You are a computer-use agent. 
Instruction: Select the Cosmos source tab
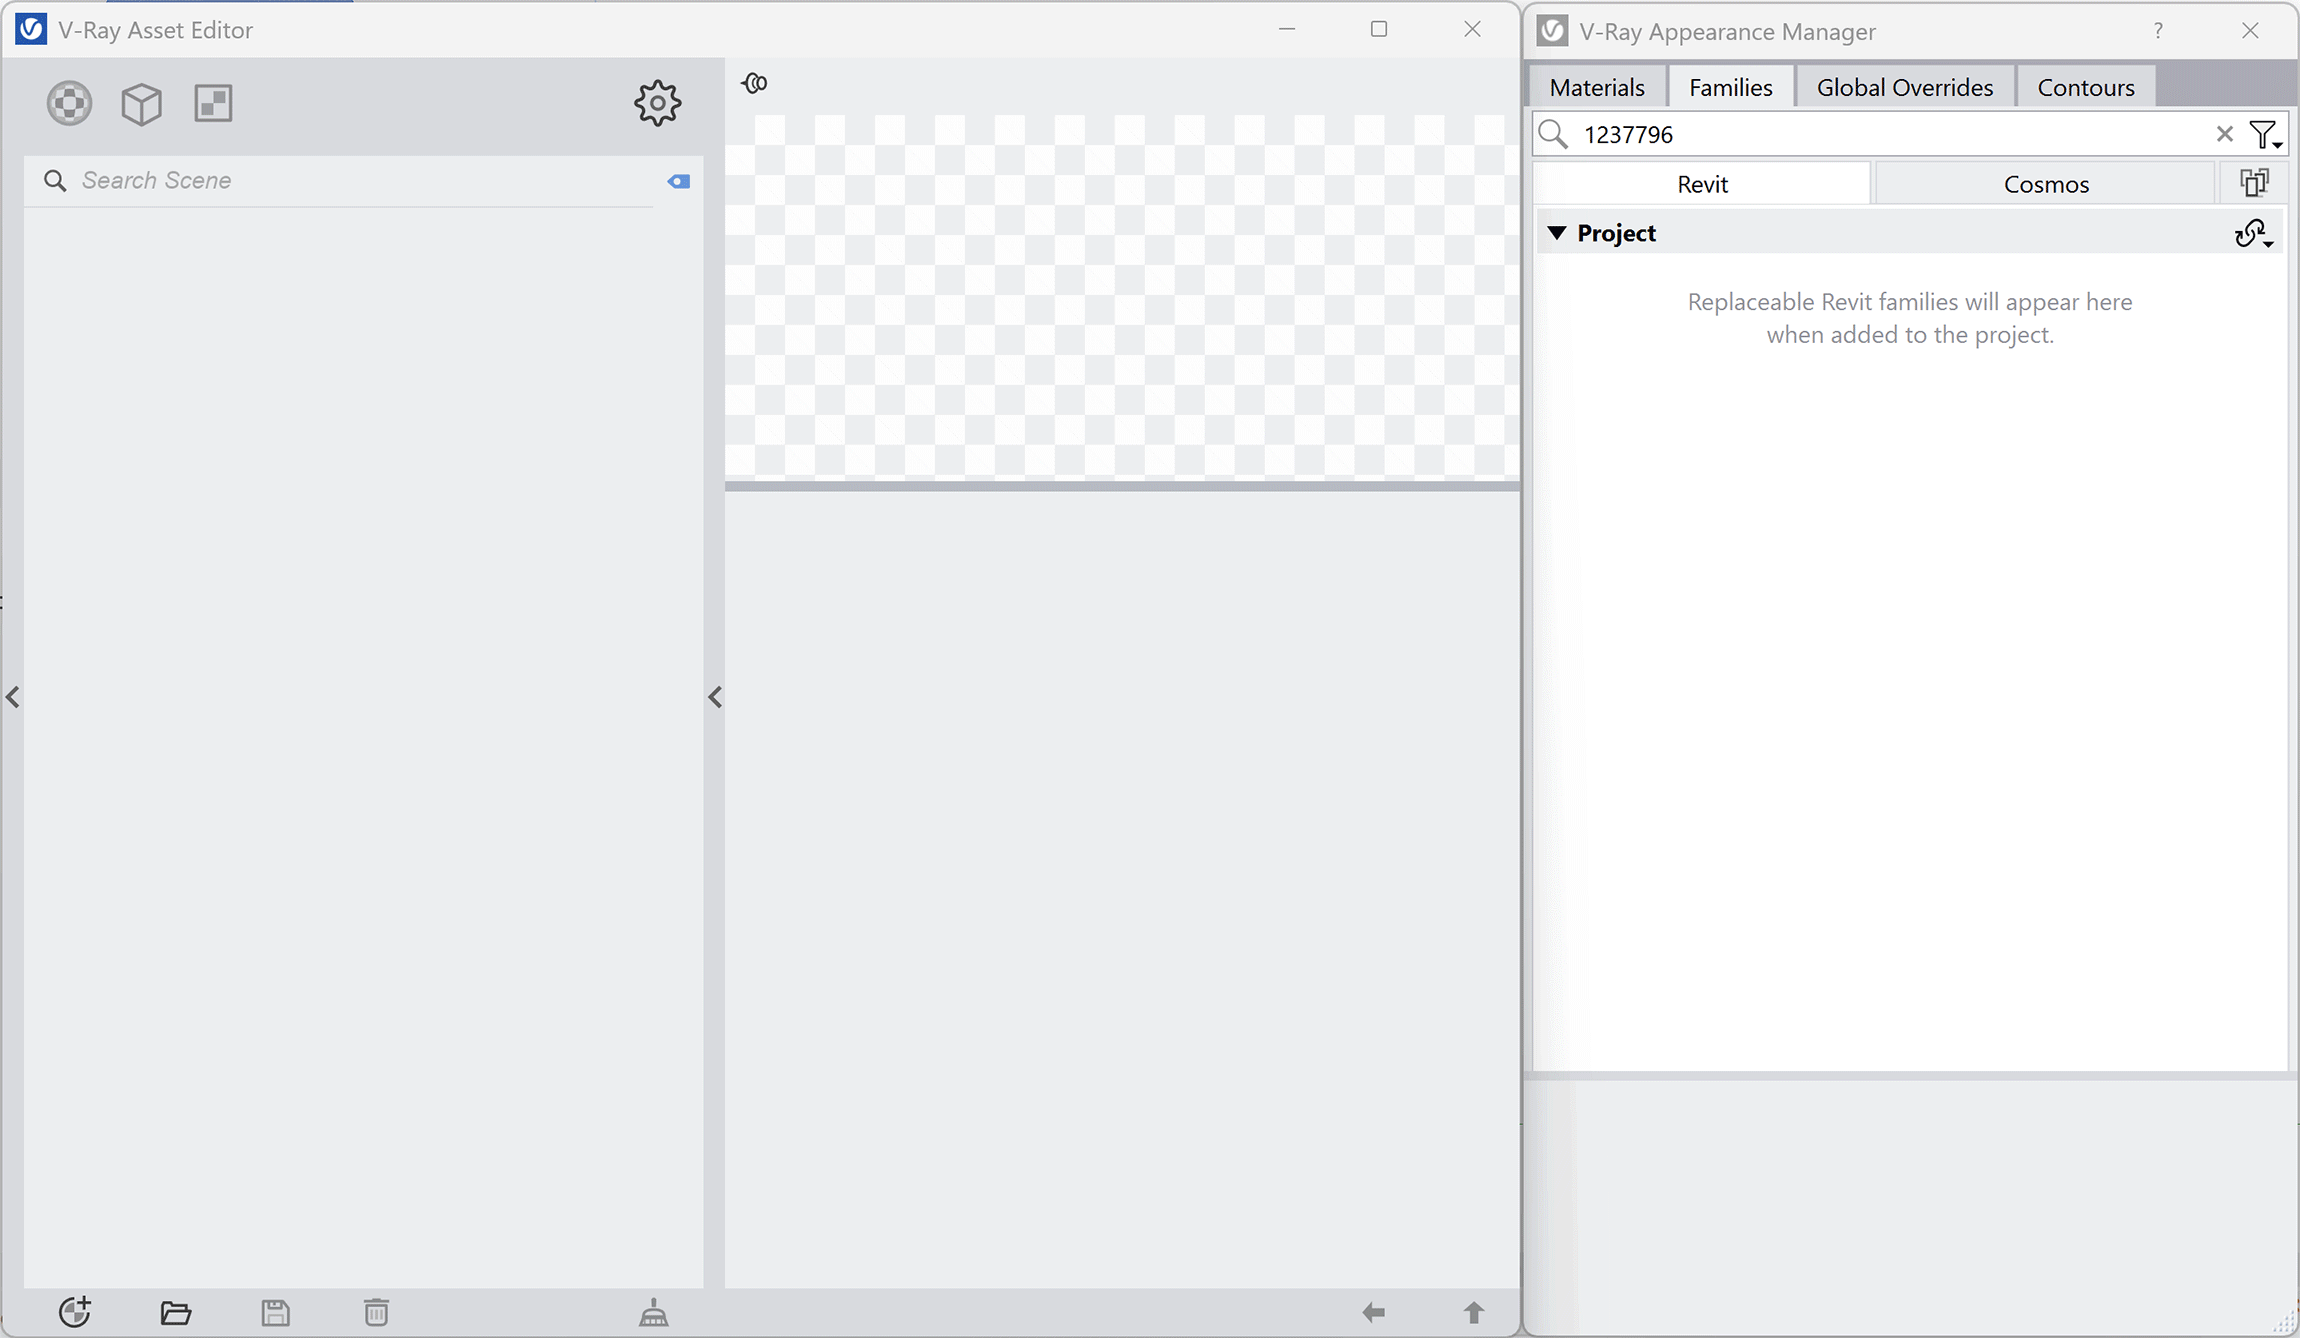coord(2046,184)
